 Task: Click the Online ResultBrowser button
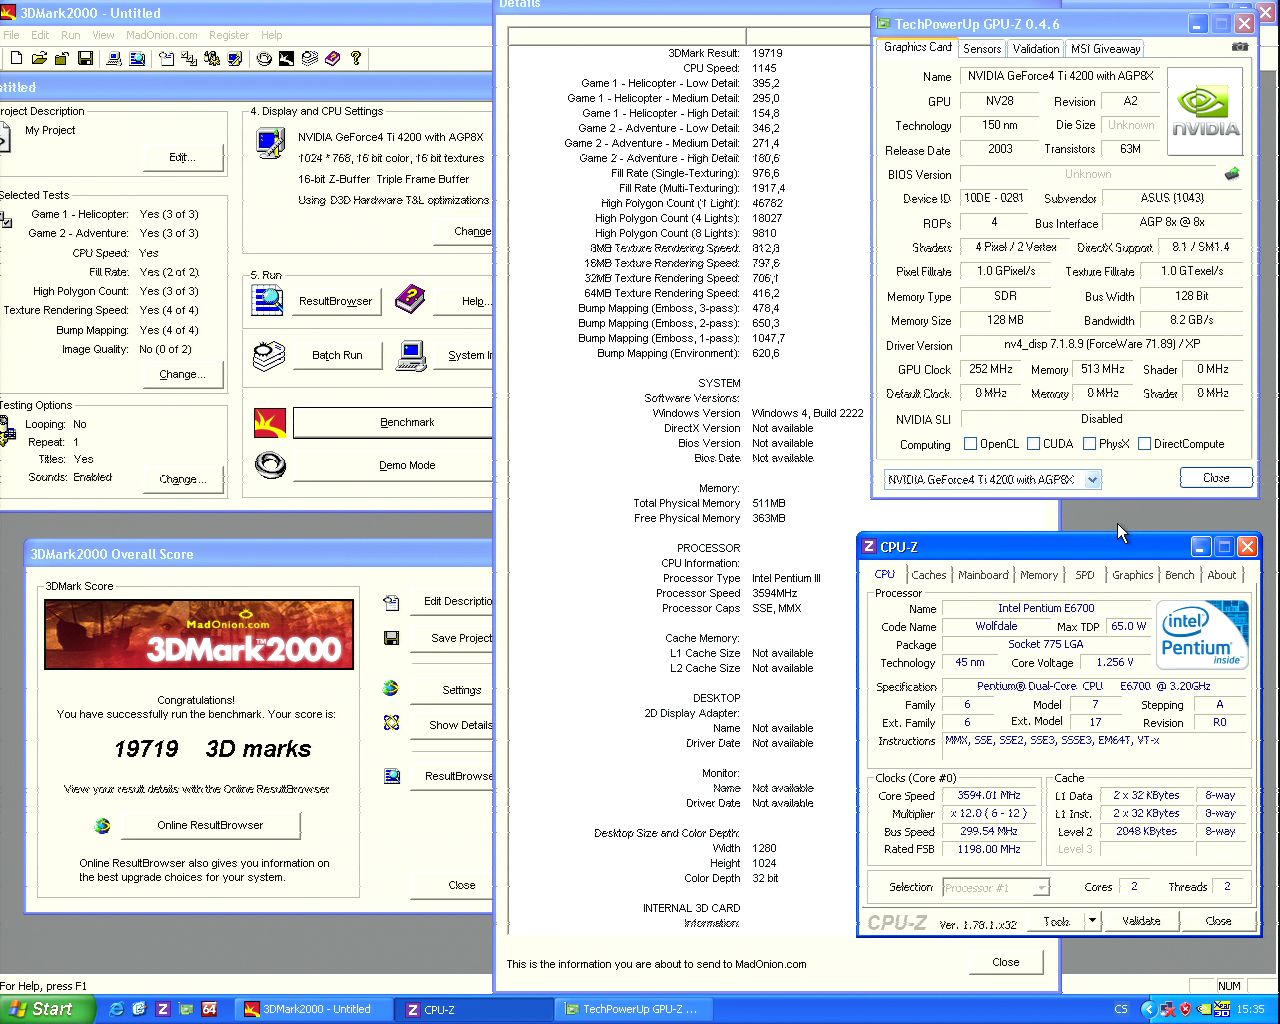210,825
